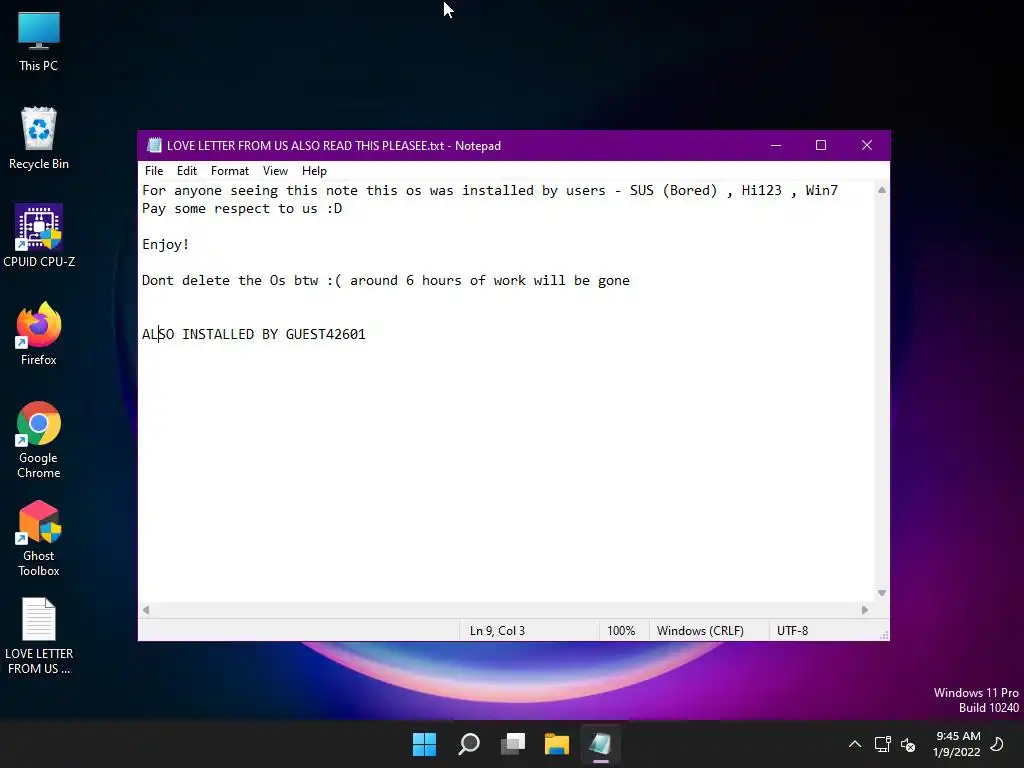The width and height of the screenshot is (1024, 768).
Task: Open This PC desktop icon
Action: coord(39,41)
